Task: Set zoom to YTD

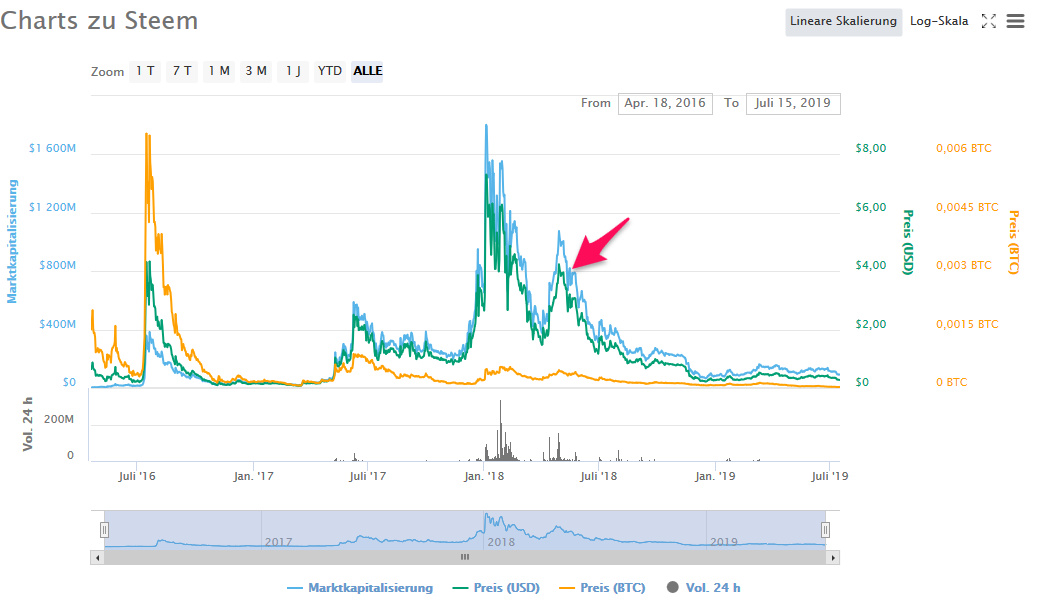Action: coord(330,71)
